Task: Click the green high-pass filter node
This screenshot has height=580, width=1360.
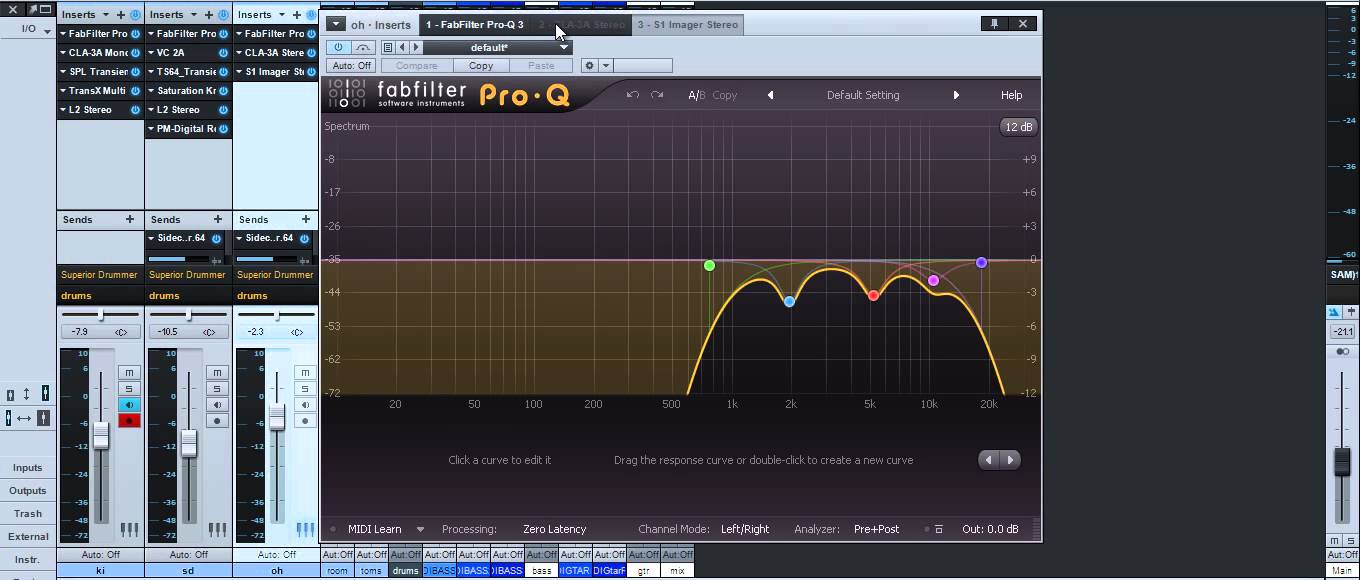Action: pos(709,266)
